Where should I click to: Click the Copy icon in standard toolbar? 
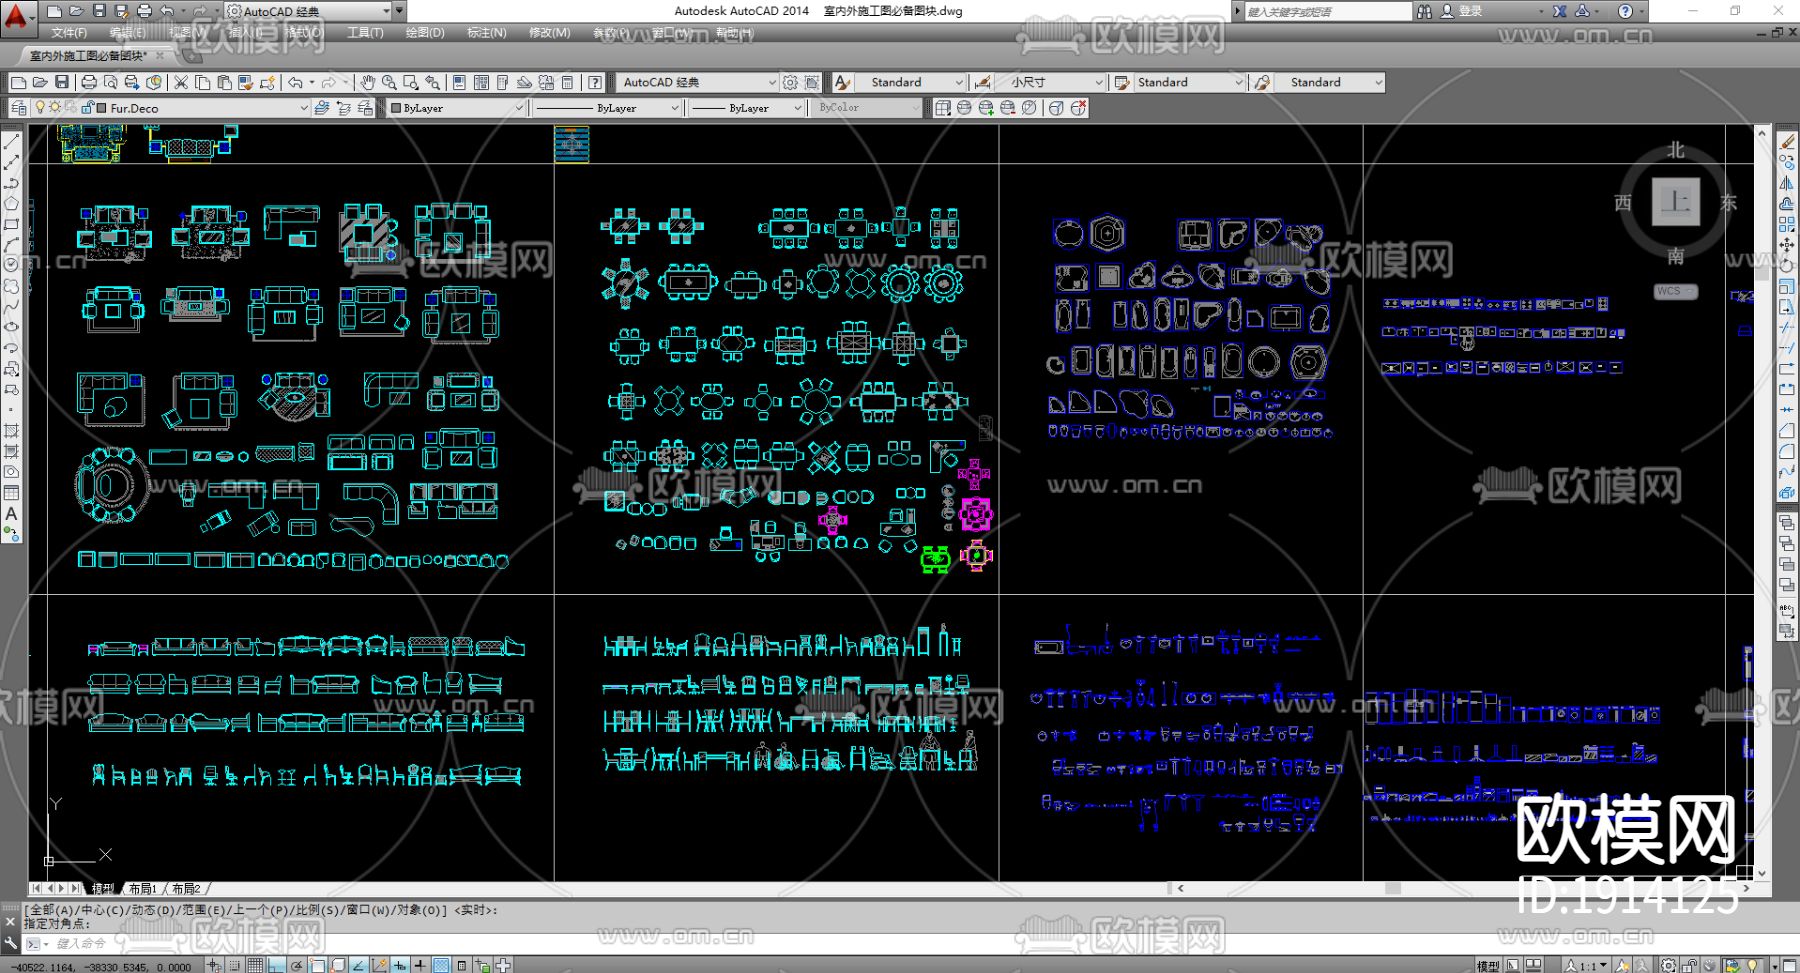pyautogui.click(x=202, y=82)
